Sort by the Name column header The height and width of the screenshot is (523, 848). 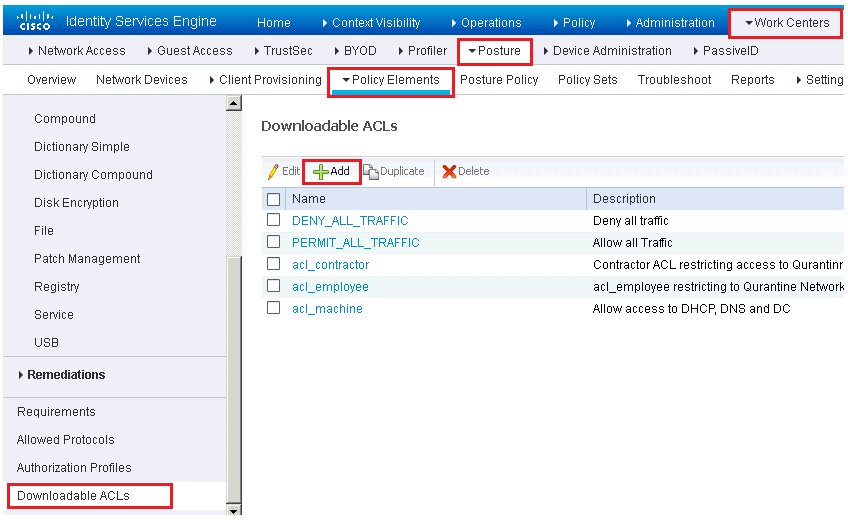(309, 199)
